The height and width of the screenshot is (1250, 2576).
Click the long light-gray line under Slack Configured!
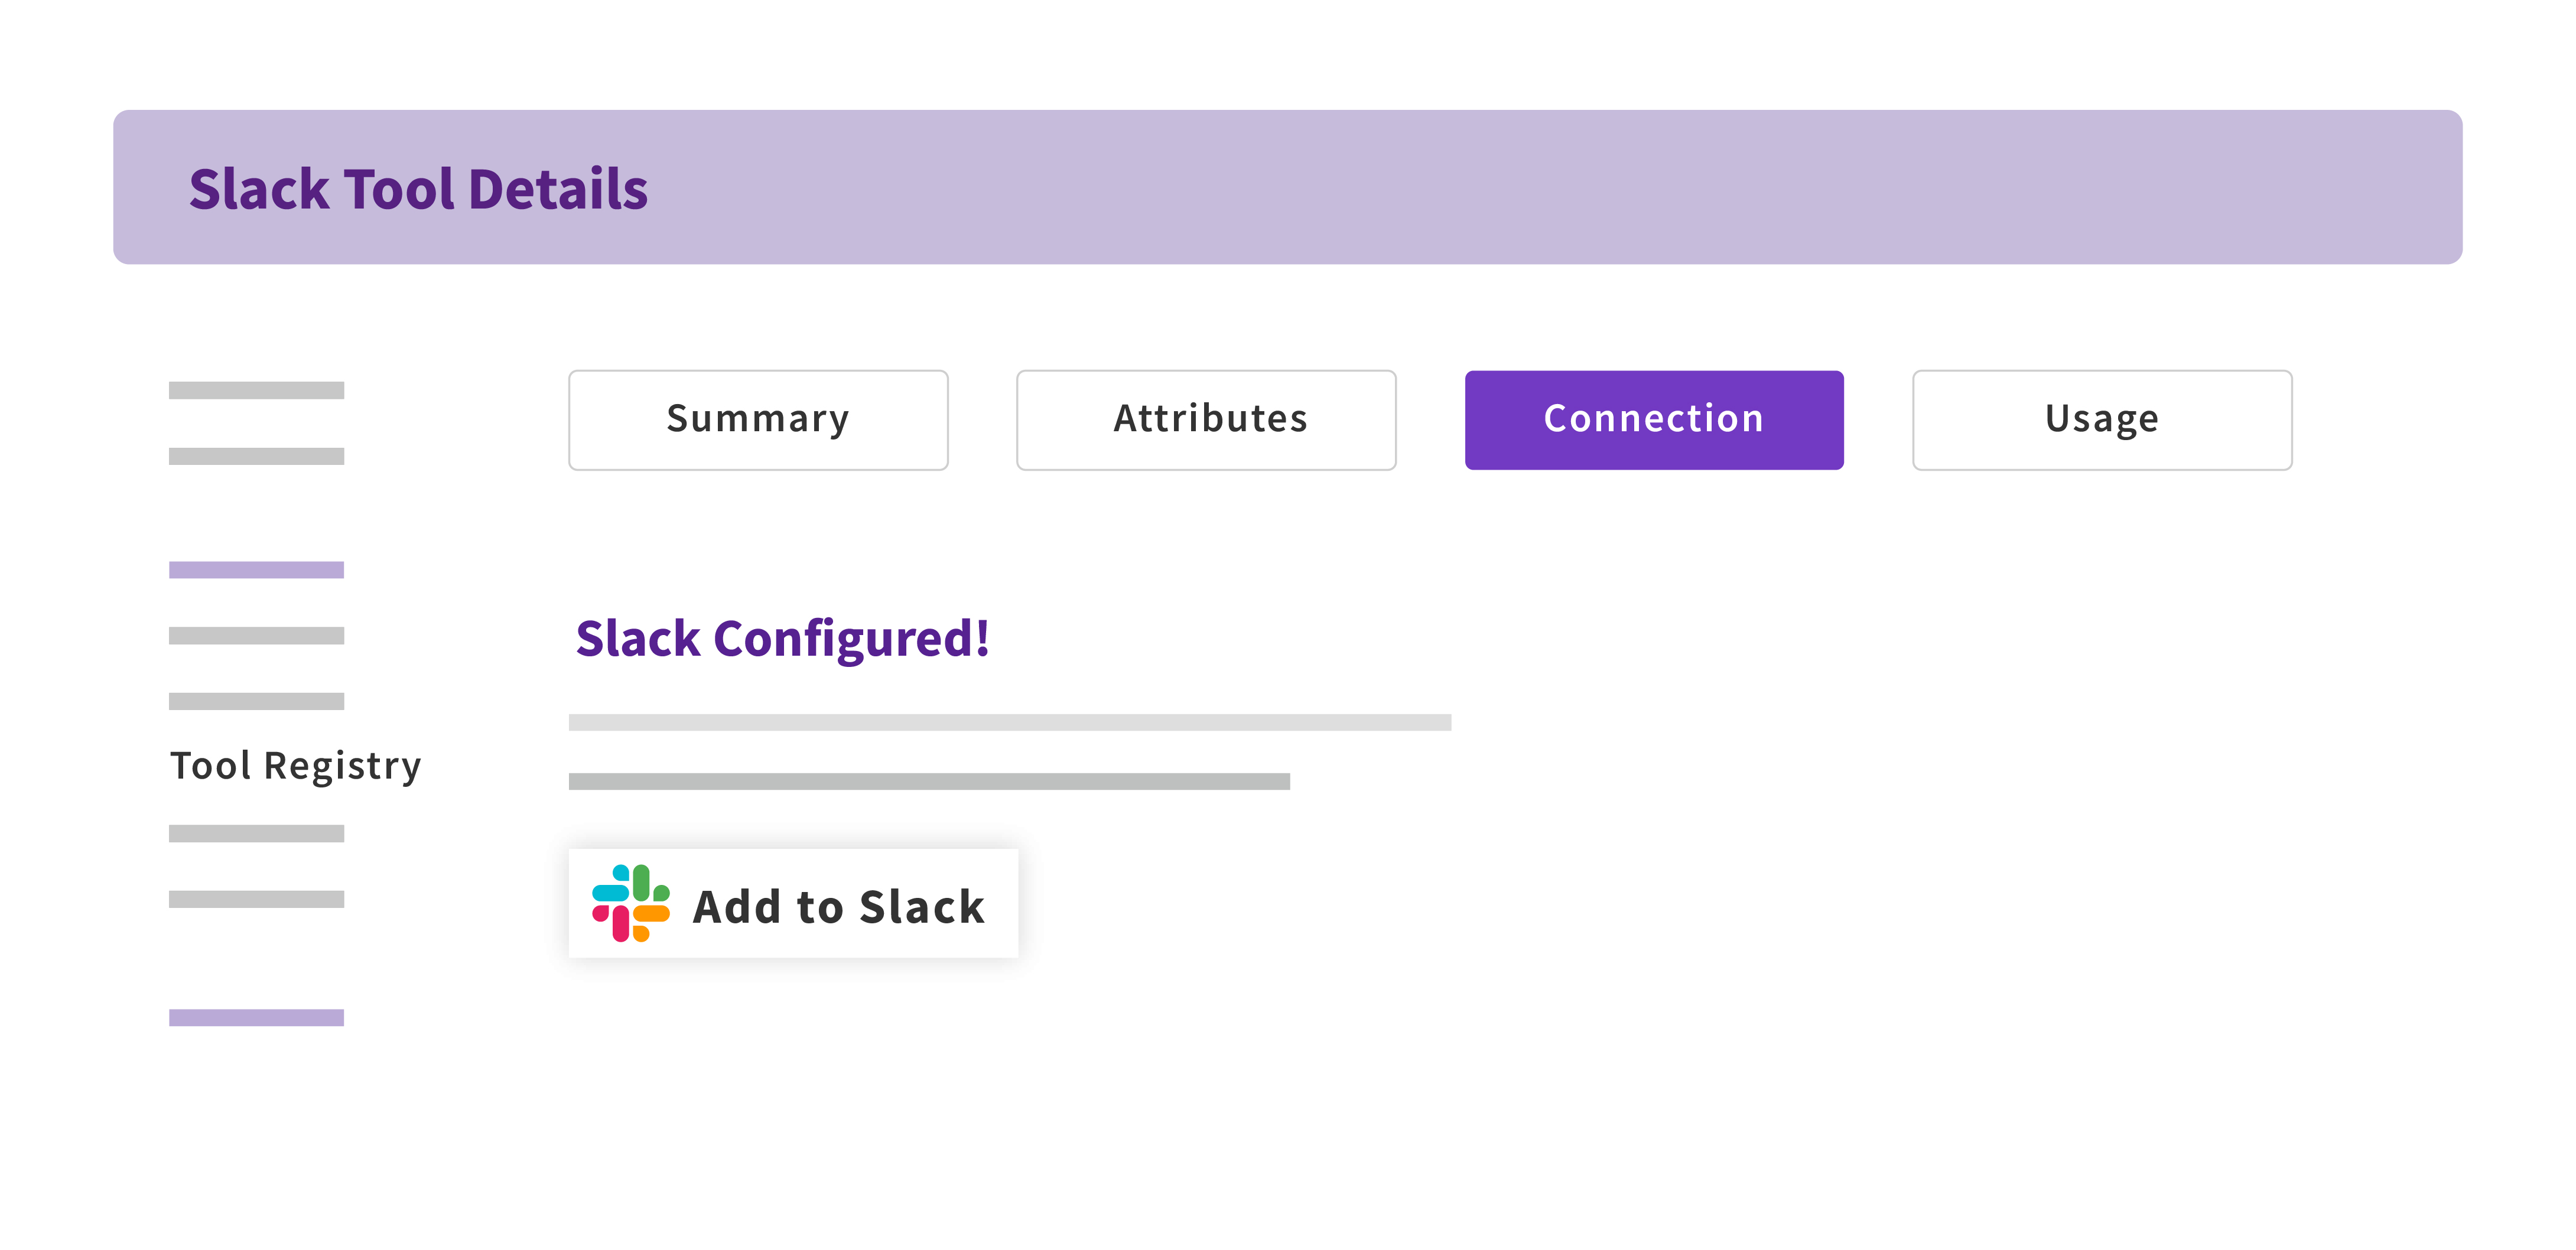coord(1009,722)
